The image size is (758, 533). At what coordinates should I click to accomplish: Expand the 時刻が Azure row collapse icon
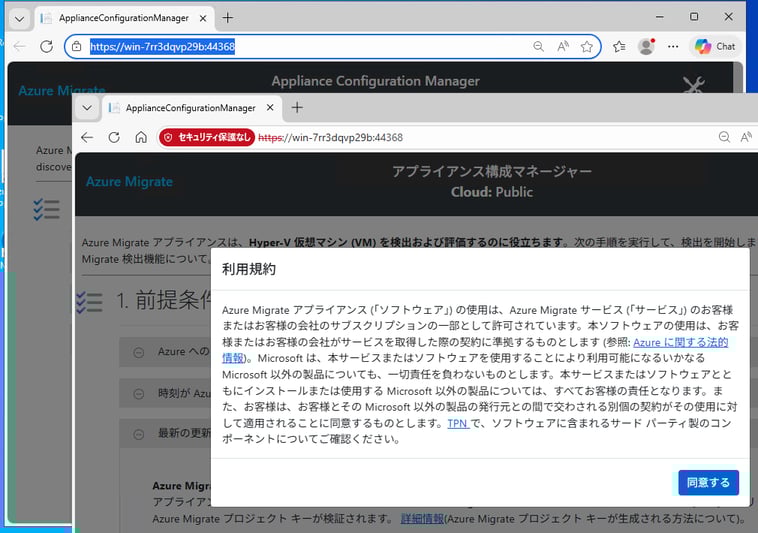[x=139, y=394]
